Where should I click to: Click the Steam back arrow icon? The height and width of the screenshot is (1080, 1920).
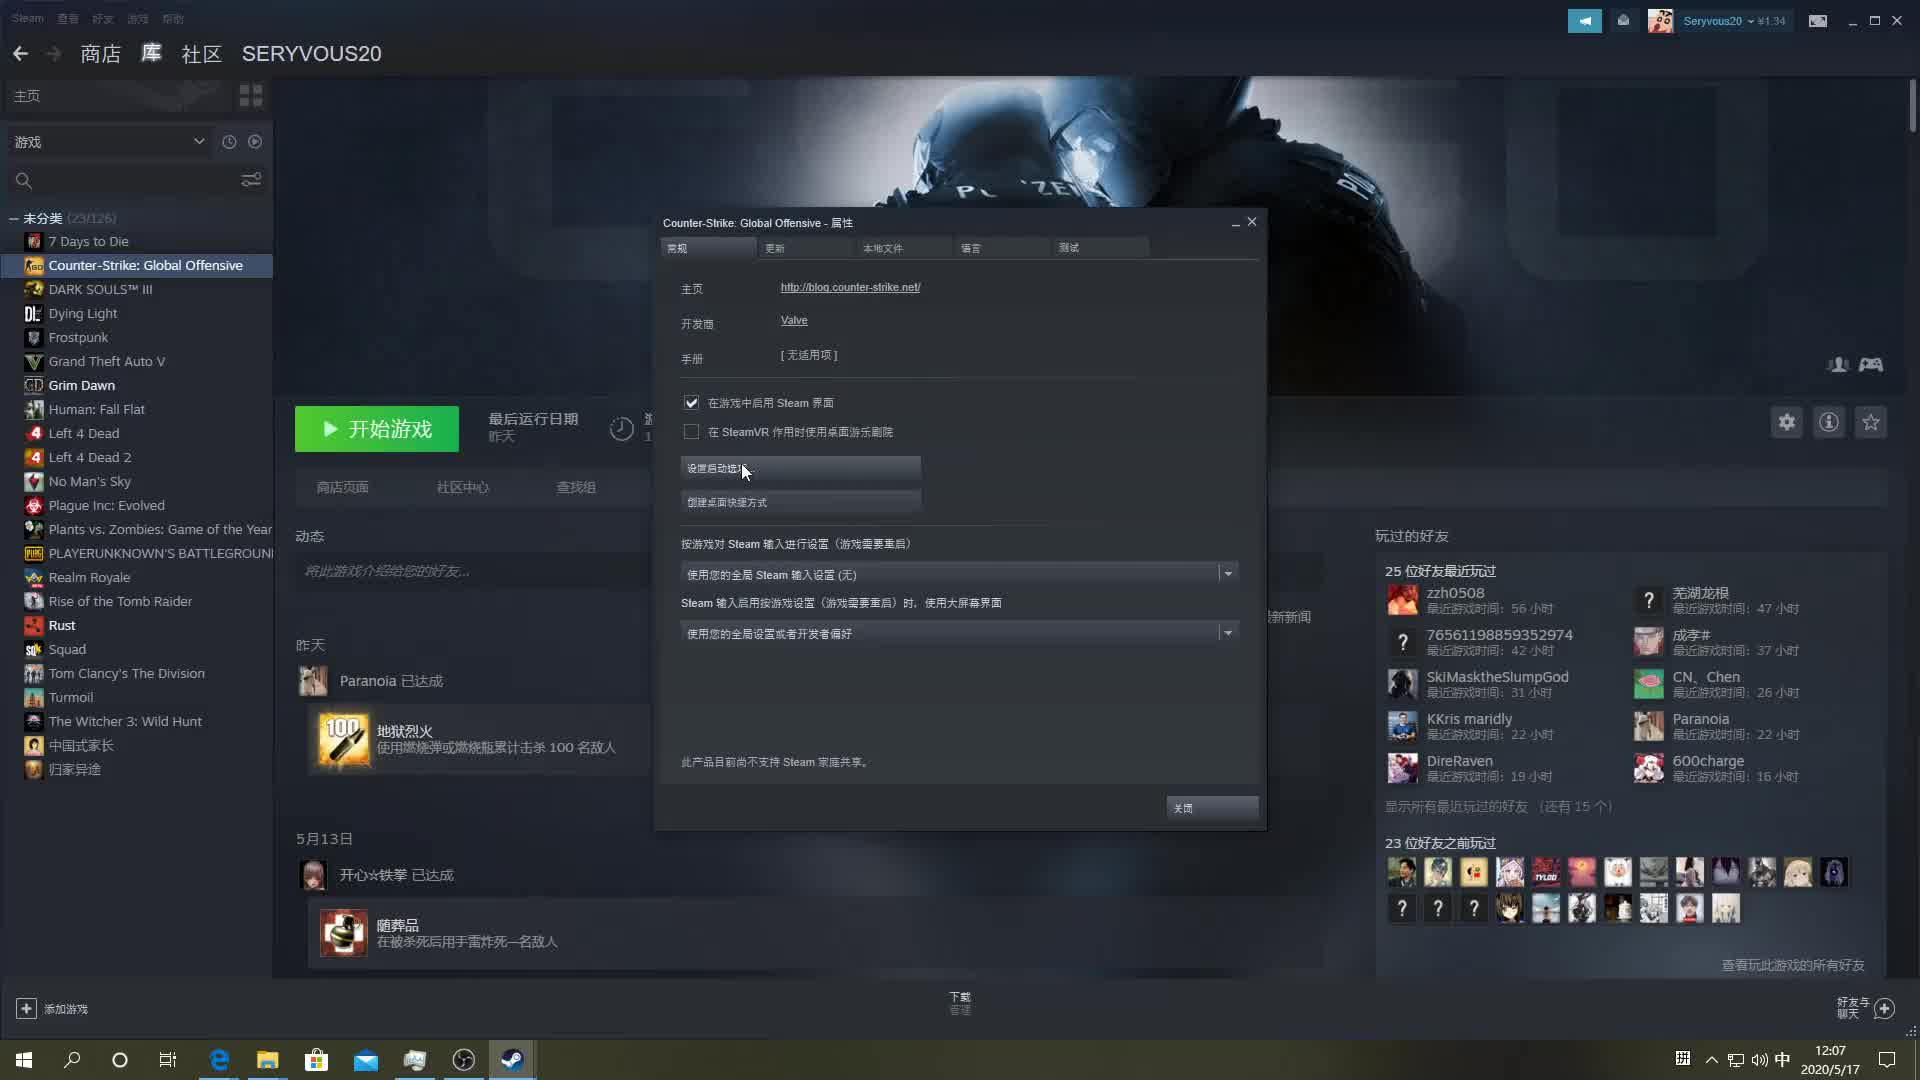point(20,53)
